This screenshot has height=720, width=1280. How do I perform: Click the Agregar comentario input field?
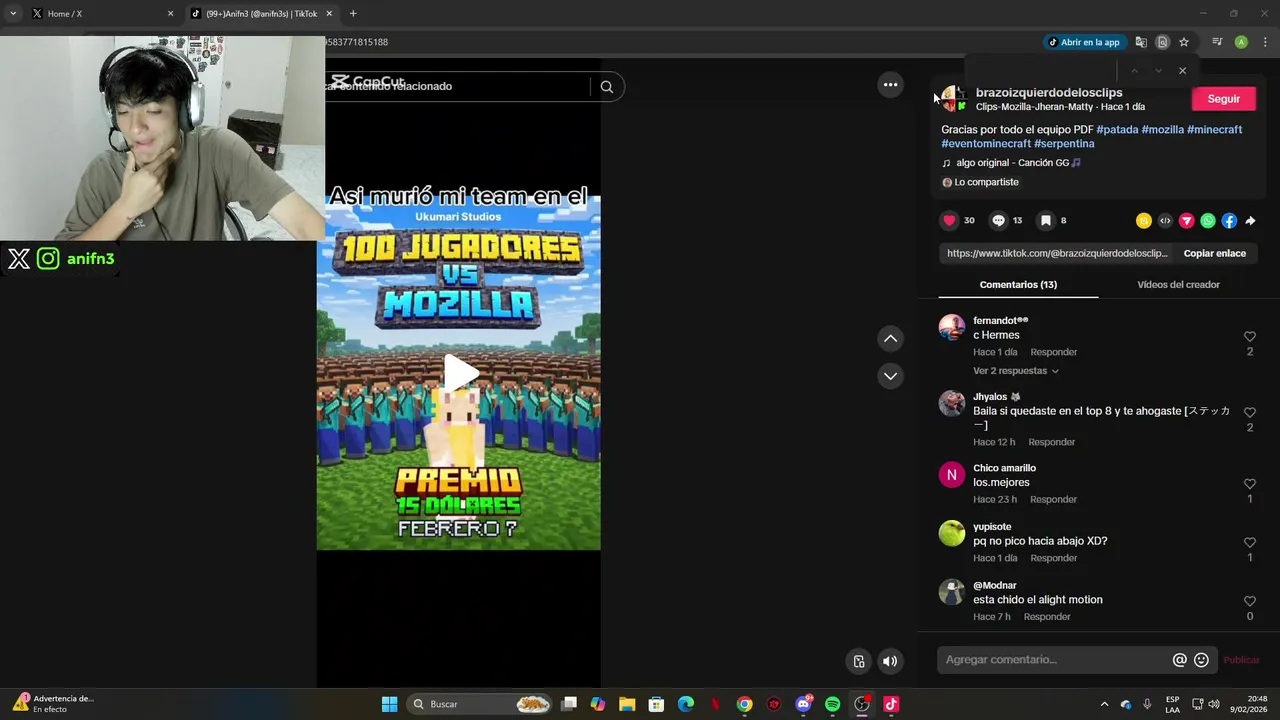click(1055, 660)
